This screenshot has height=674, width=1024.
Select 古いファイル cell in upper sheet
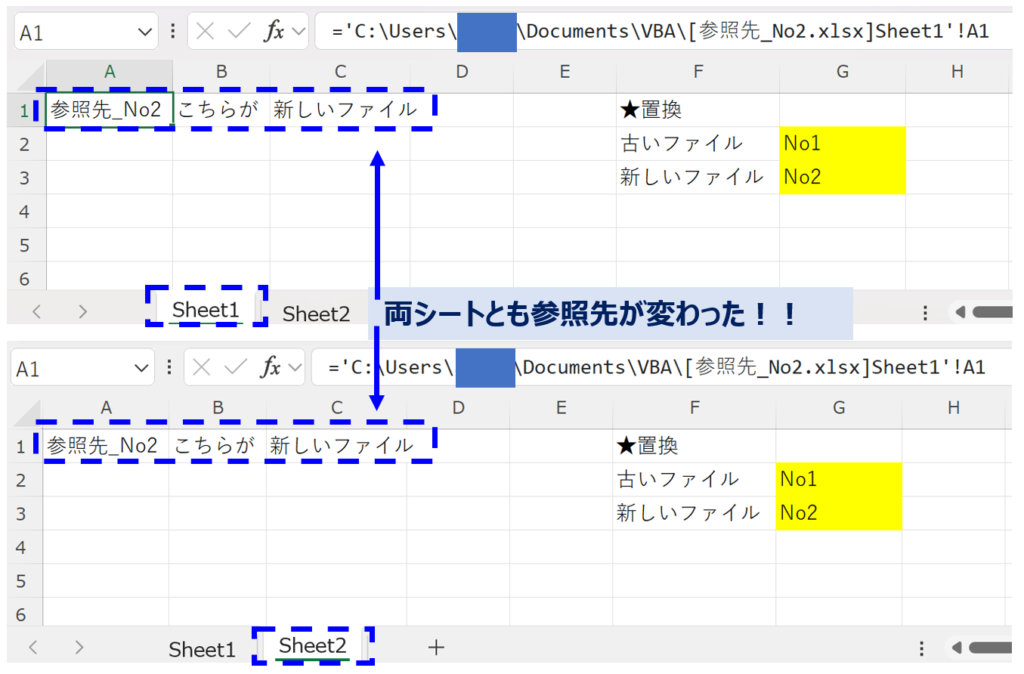click(698, 144)
